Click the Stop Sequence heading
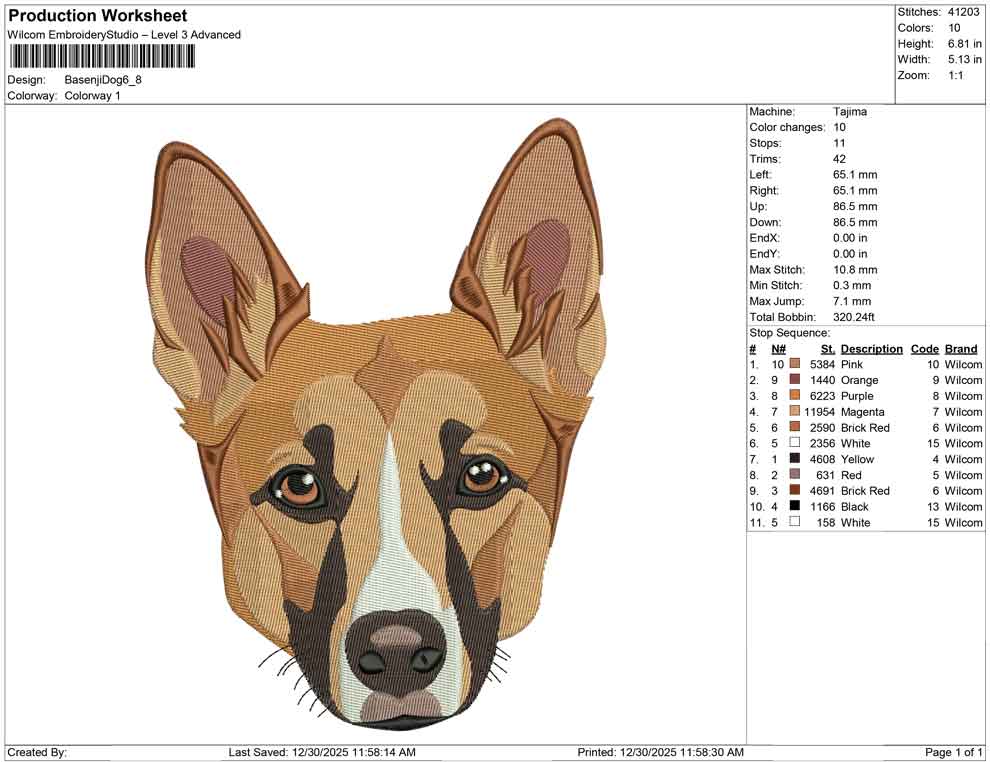Viewport: 990px width, 762px height. [789, 332]
